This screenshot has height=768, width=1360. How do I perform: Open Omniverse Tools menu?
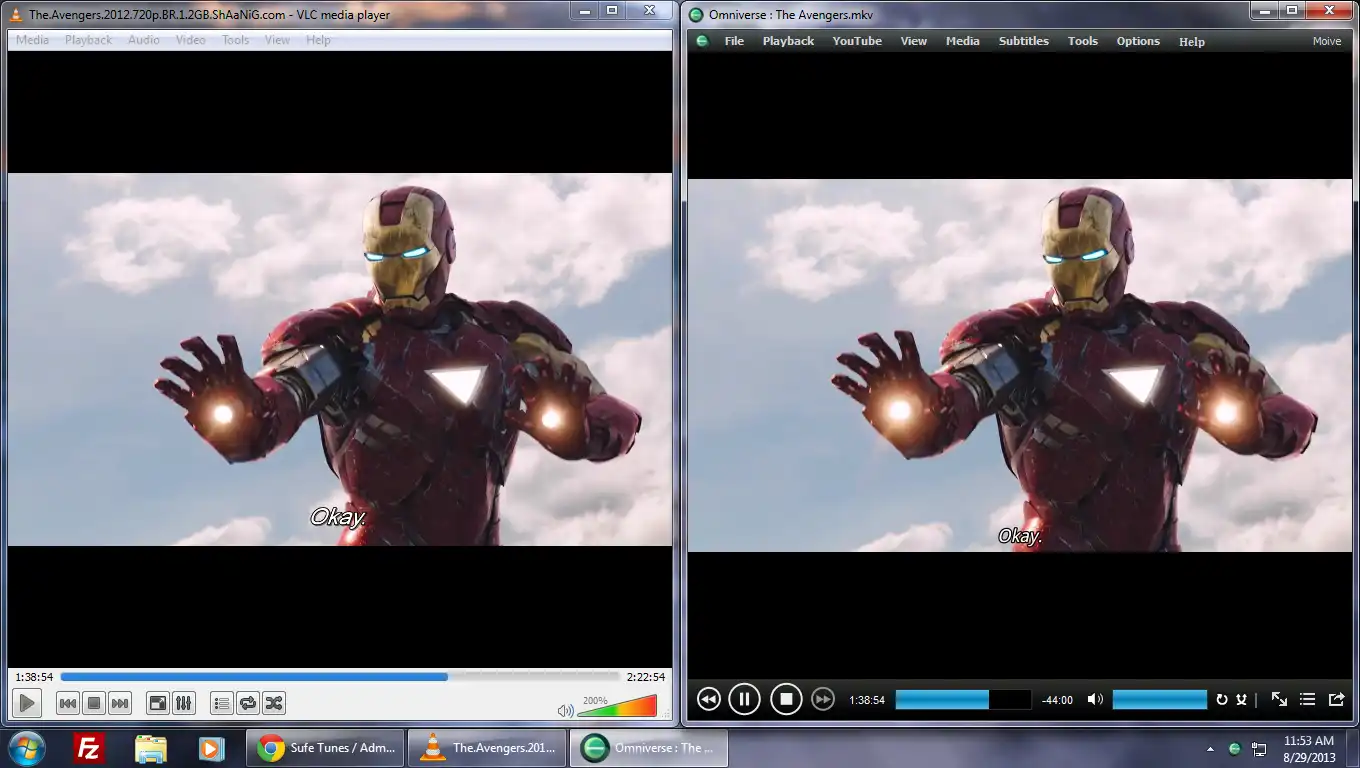tap(1083, 41)
